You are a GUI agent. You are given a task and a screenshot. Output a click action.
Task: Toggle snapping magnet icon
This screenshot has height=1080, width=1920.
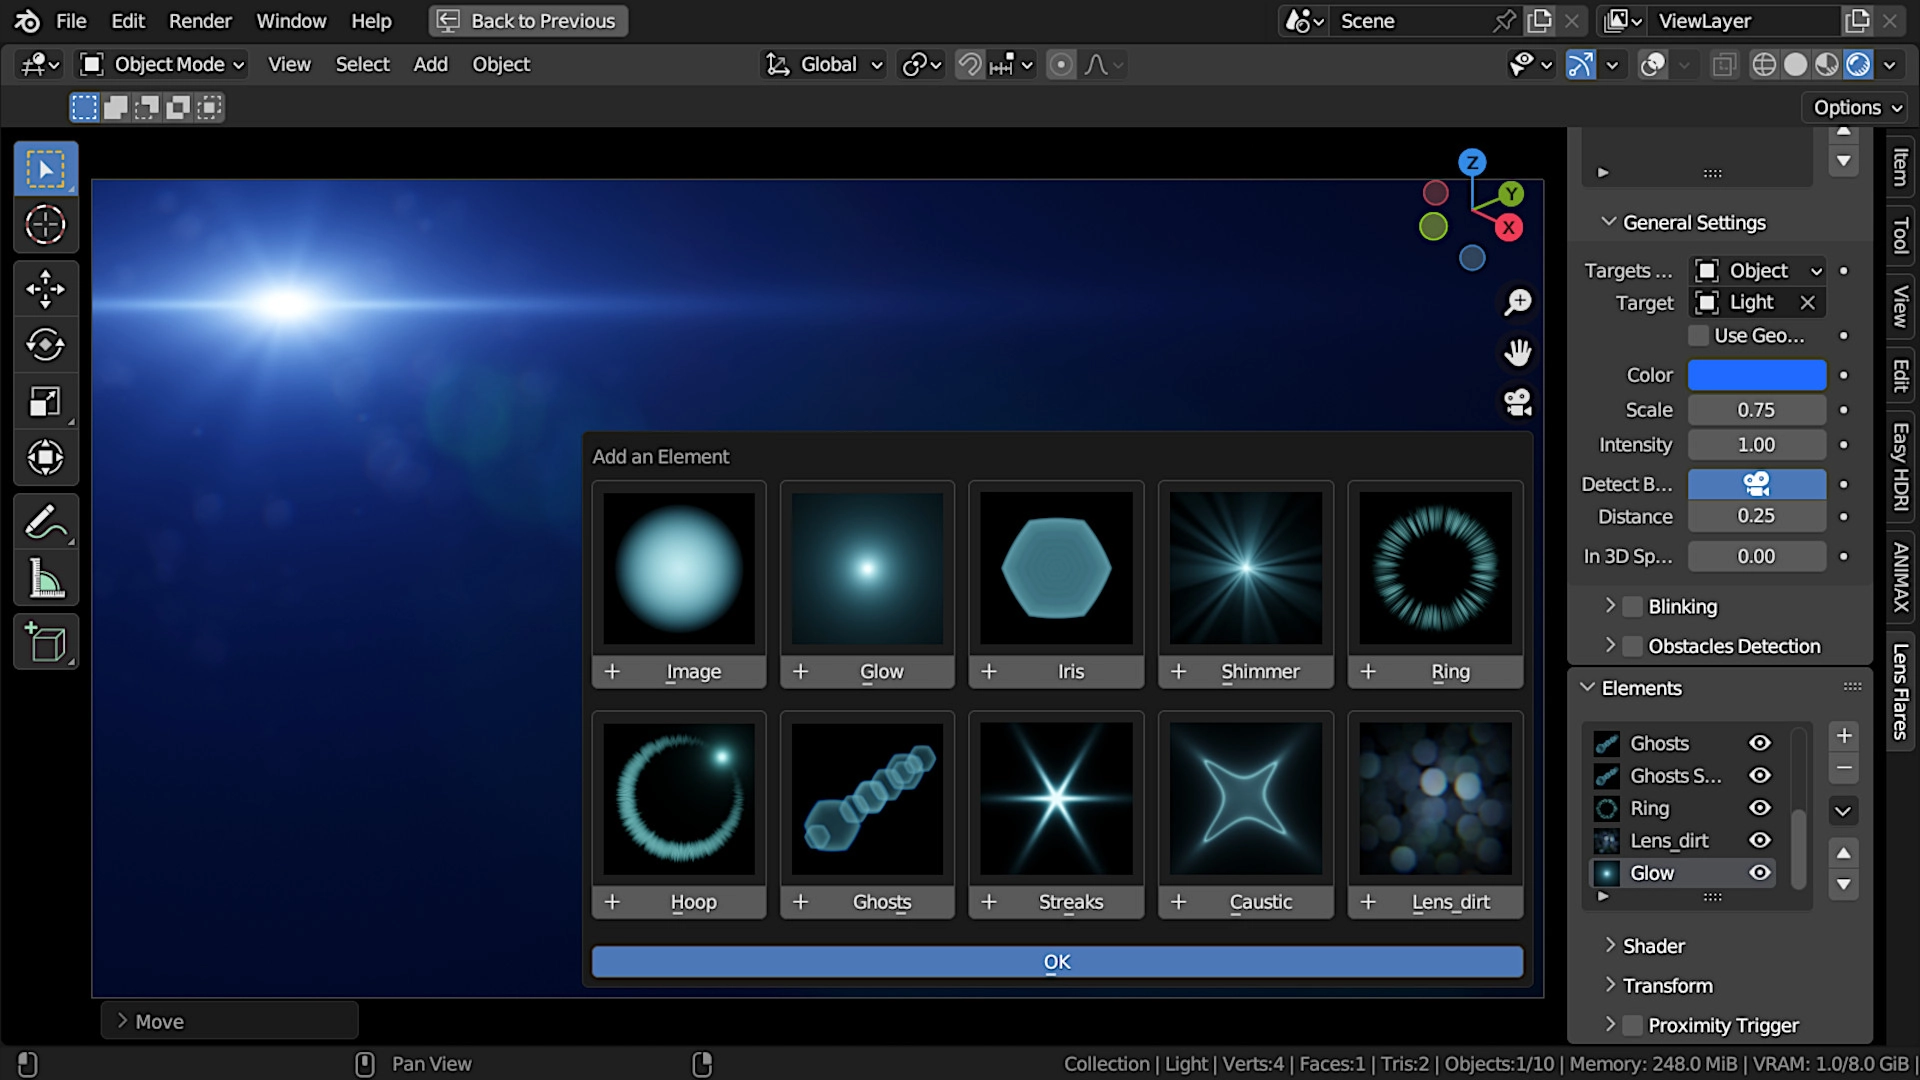click(969, 65)
